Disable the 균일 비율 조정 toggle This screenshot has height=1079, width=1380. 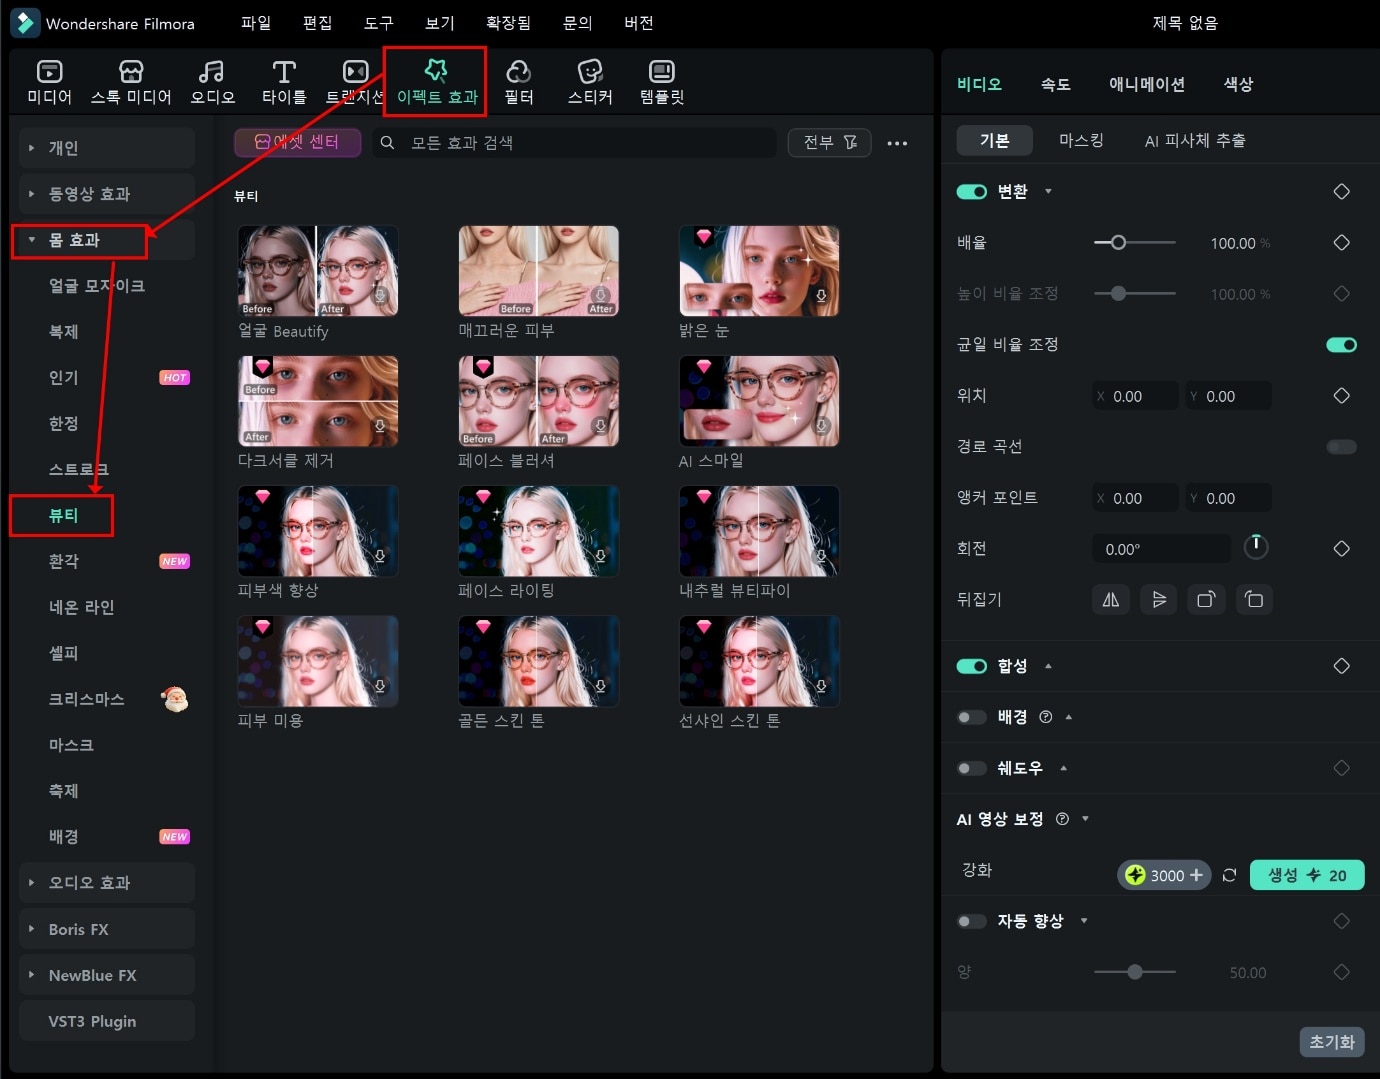click(x=1340, y=345)
